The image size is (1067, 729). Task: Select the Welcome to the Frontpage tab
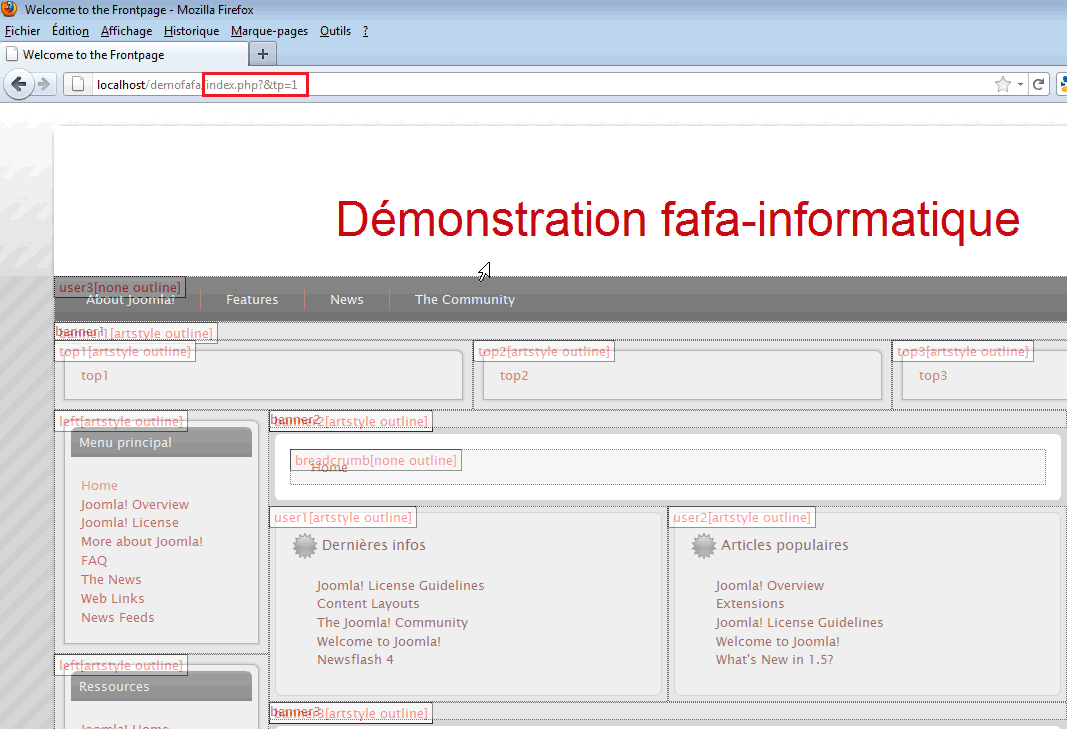pos(124,54)
